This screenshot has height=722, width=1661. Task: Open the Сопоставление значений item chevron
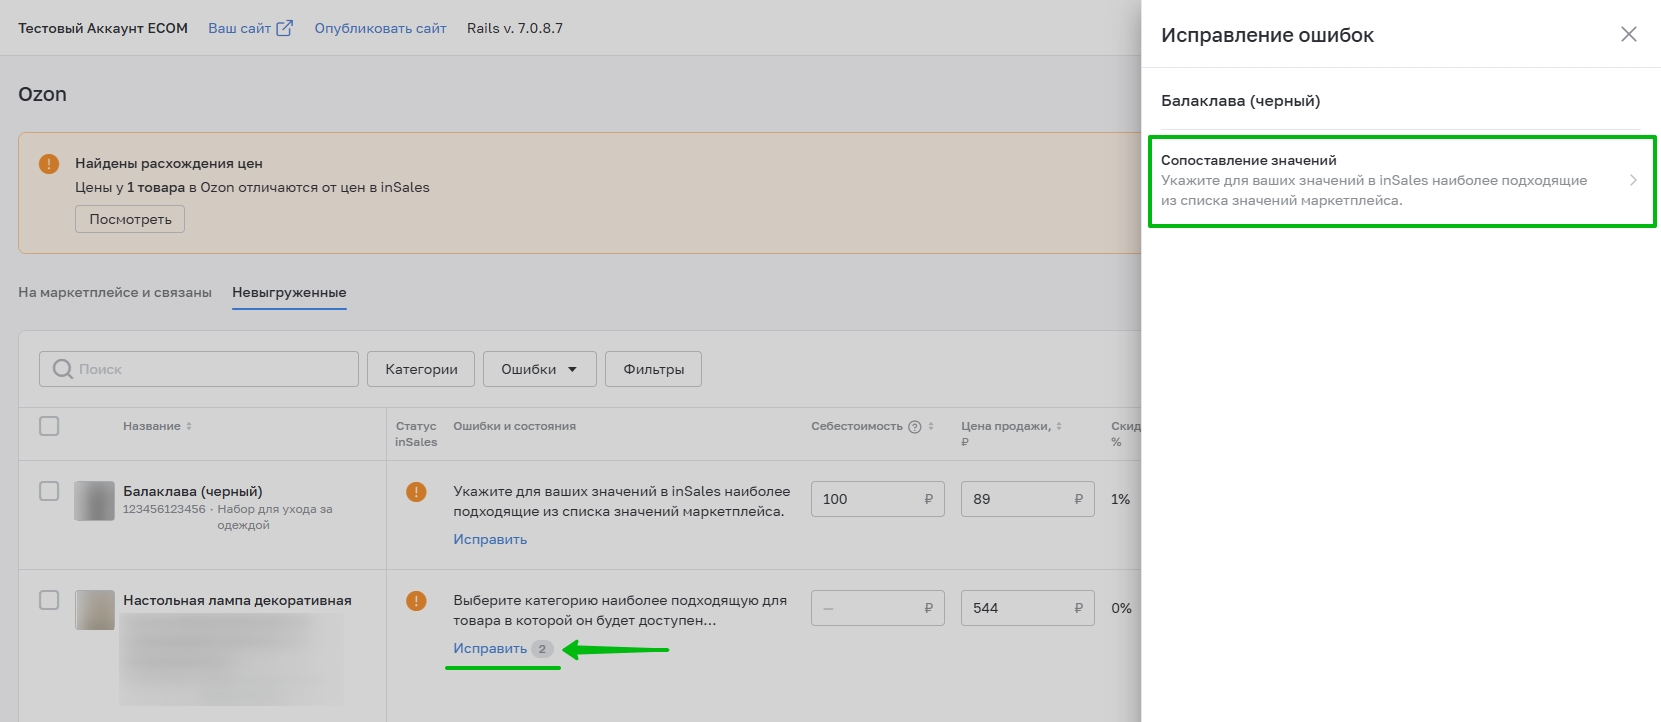click(1633, 180)
